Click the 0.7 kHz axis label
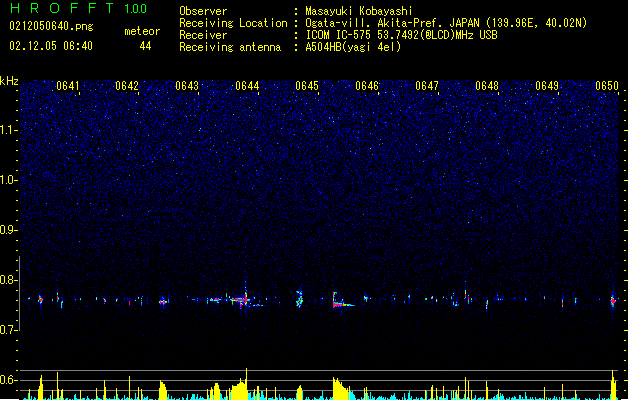629x400 pixels. (x=8, y=330)
